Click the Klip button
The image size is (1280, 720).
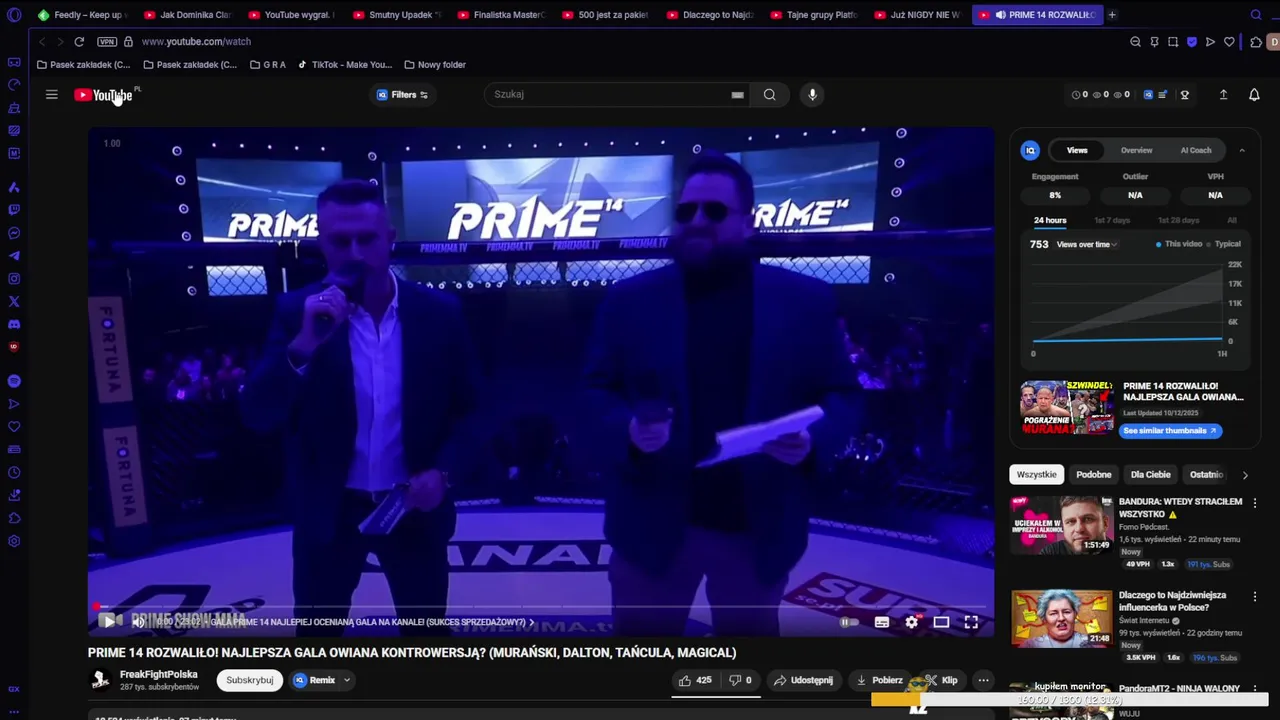coord(941,680)
